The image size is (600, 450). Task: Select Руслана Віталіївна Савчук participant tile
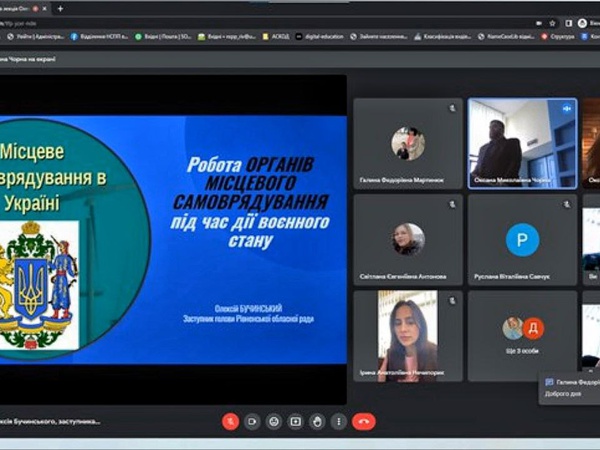pos(523,240)
